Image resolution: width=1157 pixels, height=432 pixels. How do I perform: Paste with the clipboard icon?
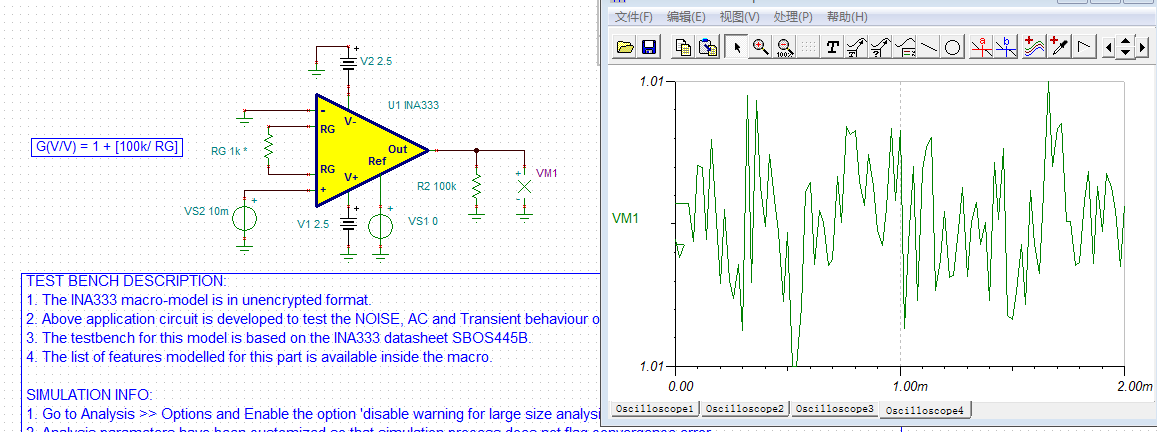pyautogui.click(x=708, y=48)
